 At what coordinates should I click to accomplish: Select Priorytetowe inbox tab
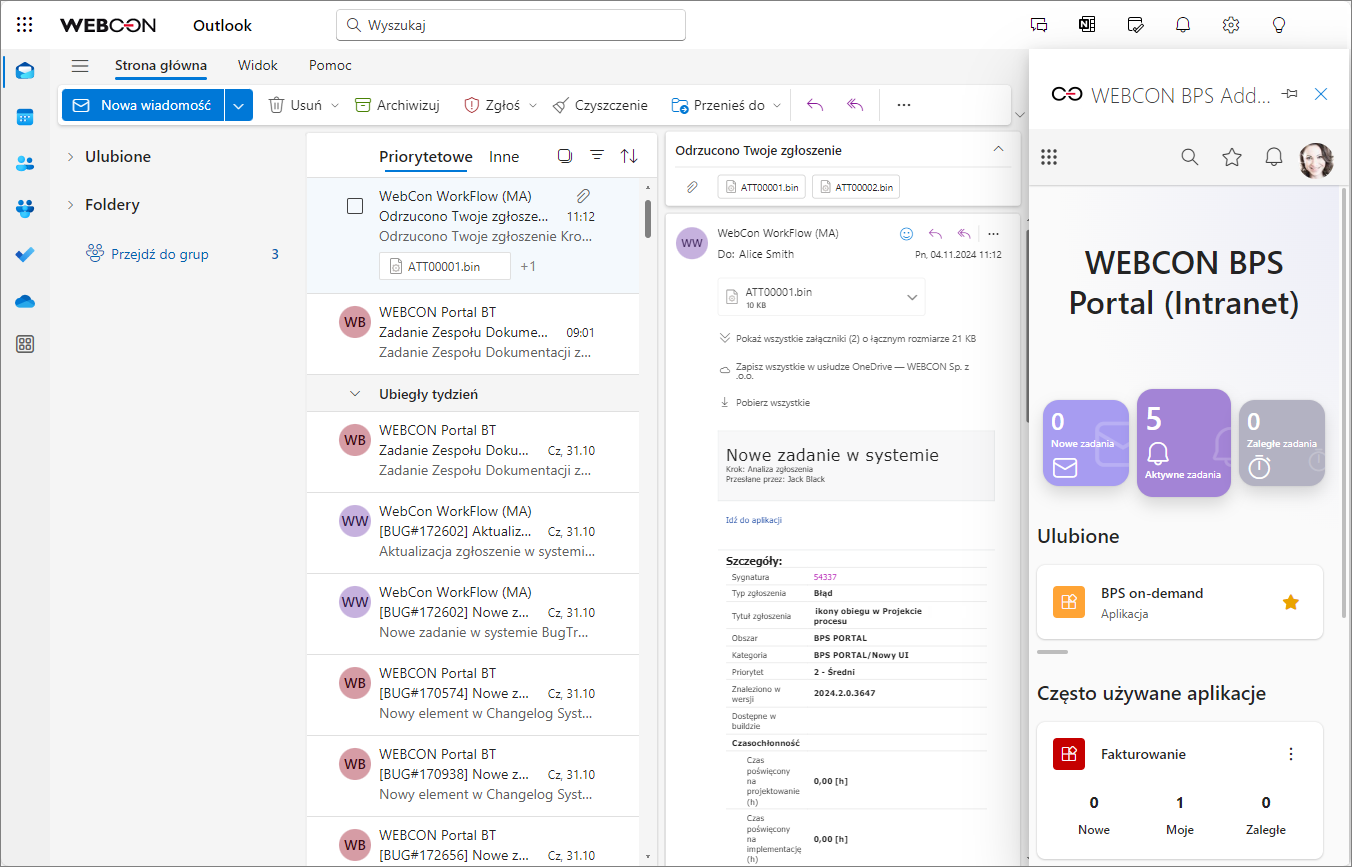click(426, 157)
